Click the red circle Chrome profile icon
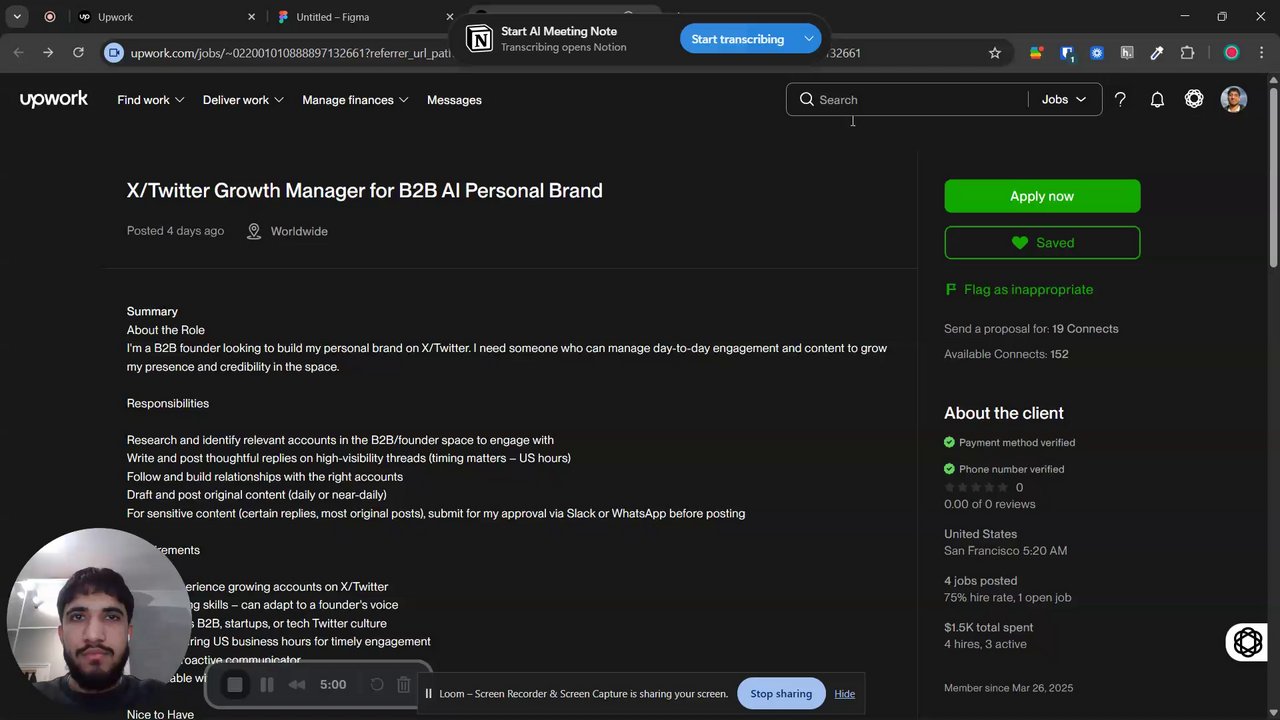1280x720 pixels. [x=1232, y=53]
